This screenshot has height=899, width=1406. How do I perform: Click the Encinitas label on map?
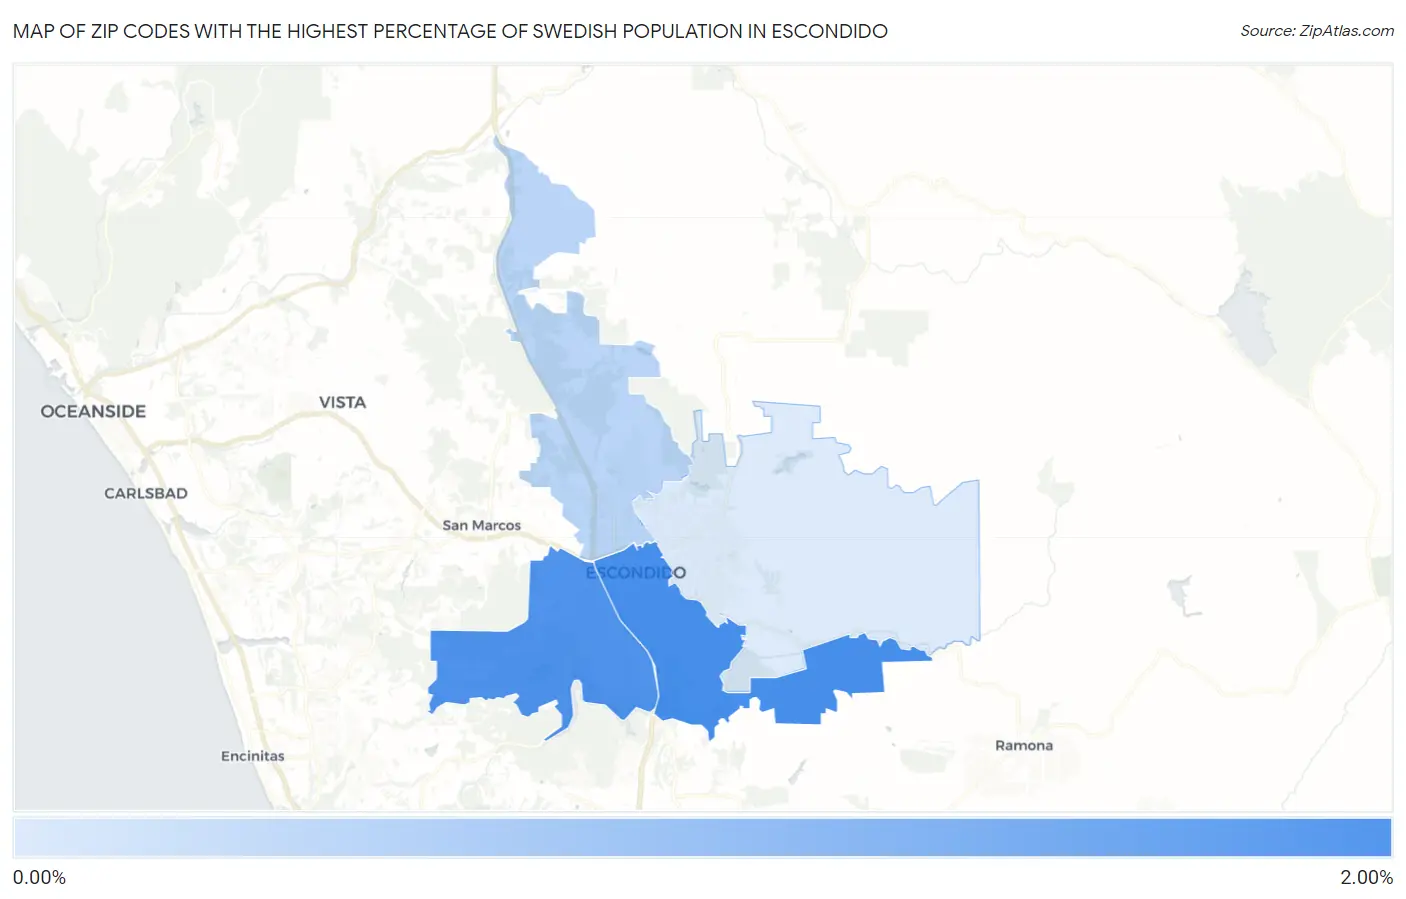click(x=253, y=756)
